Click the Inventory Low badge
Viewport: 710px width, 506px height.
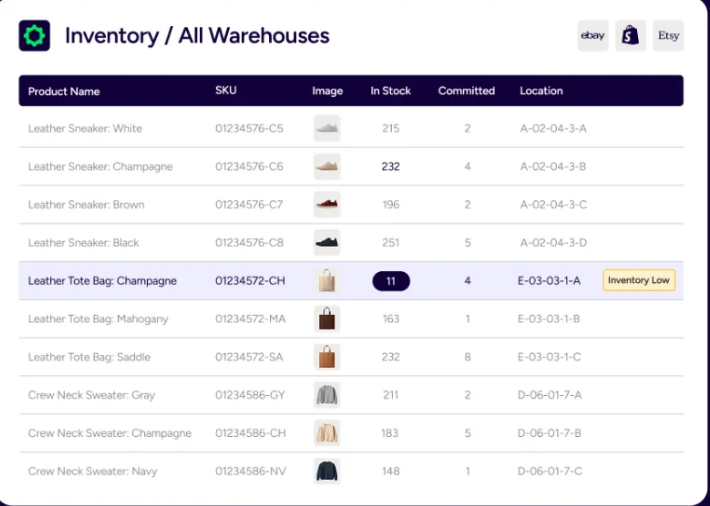[x=639, y=280]
